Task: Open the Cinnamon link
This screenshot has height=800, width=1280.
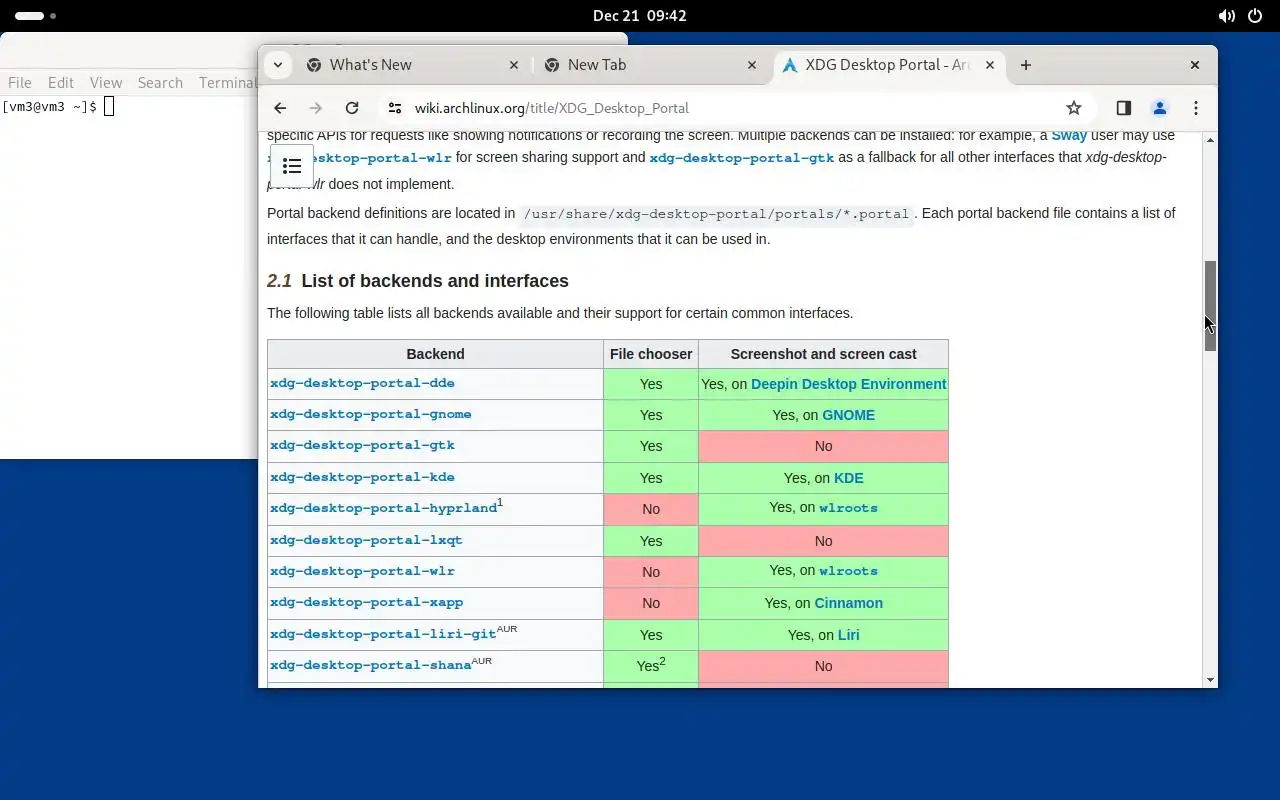Action: (x=849, y=603)
